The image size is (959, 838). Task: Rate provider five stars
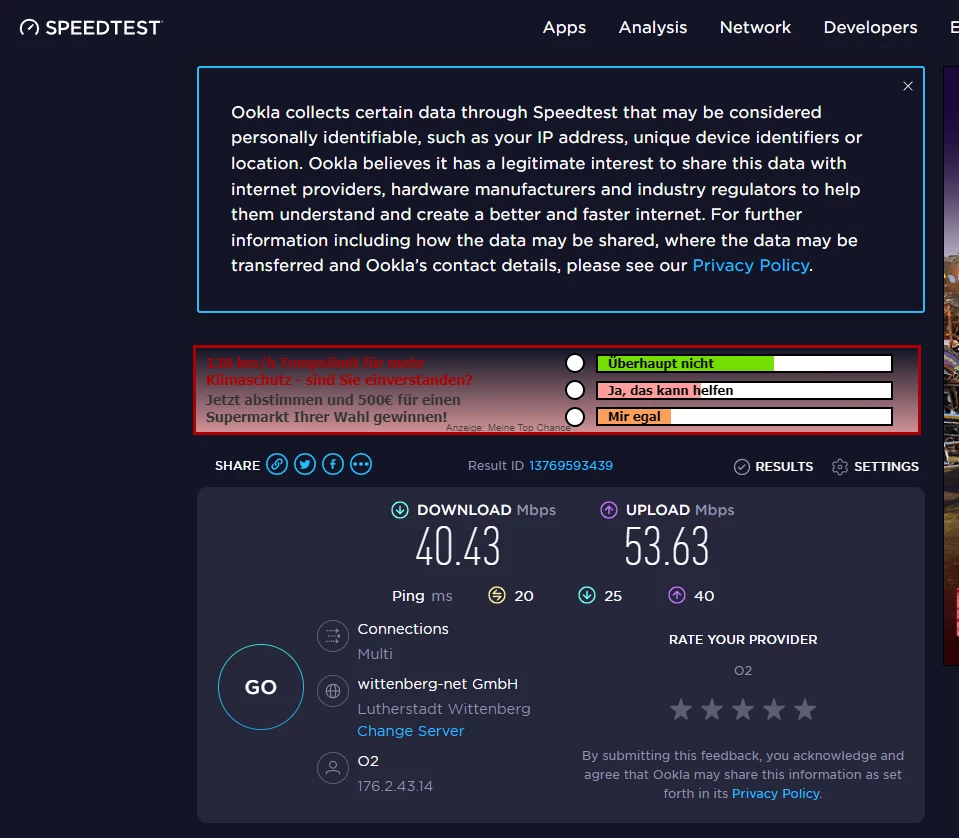coord(805,710)
